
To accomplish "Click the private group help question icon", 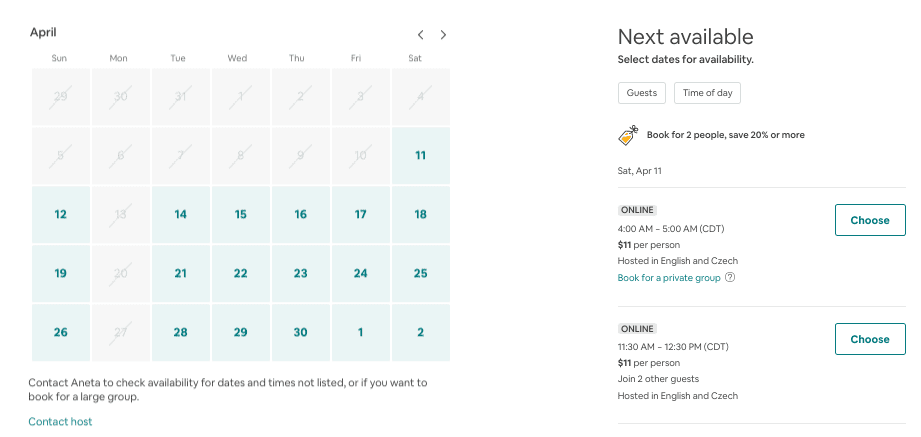I will coord(730,278).
